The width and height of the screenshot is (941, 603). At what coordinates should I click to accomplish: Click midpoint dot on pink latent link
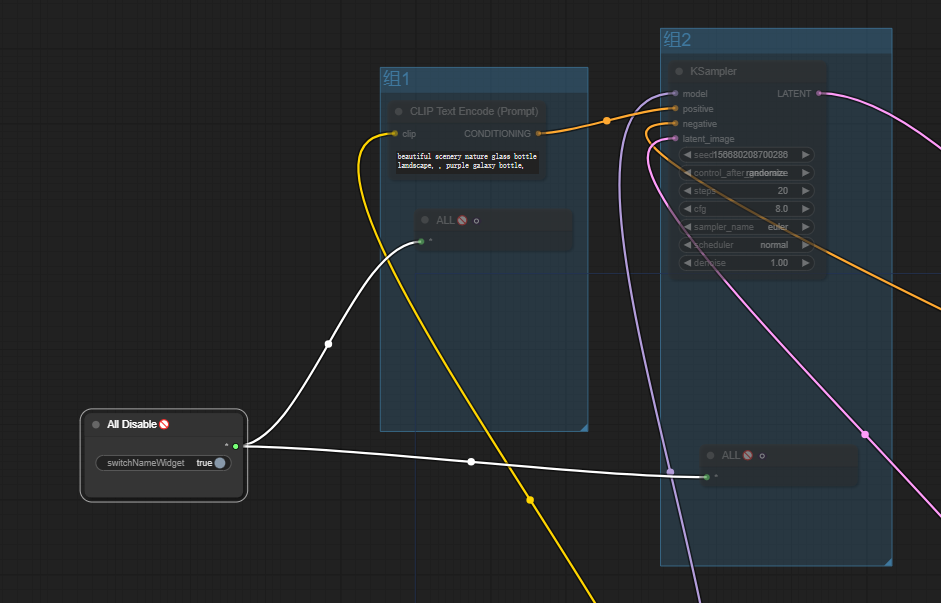point(865,434)
